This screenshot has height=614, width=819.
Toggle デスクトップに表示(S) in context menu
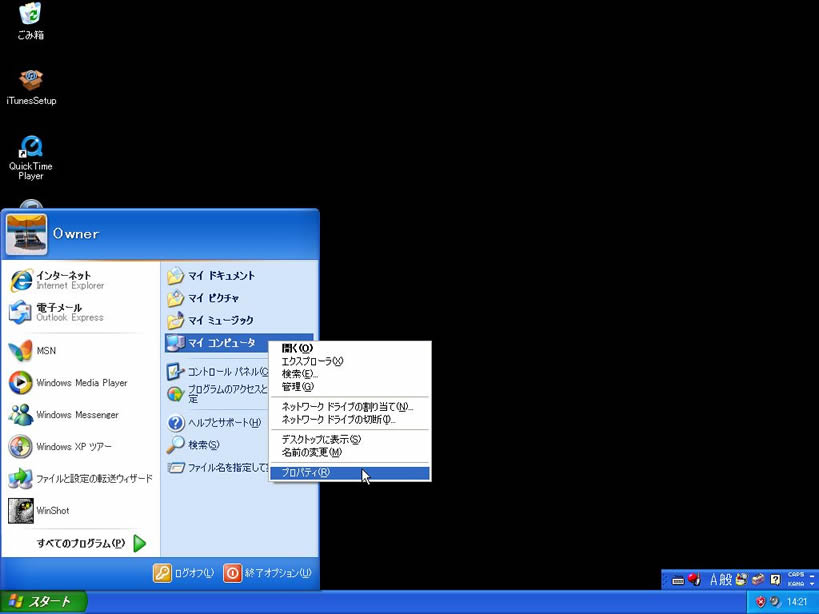coord(349,440)
